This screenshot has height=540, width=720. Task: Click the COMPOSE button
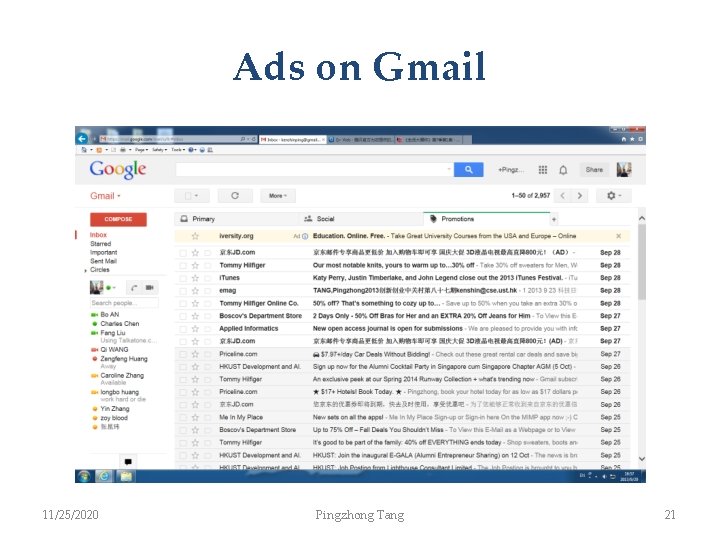118,219
